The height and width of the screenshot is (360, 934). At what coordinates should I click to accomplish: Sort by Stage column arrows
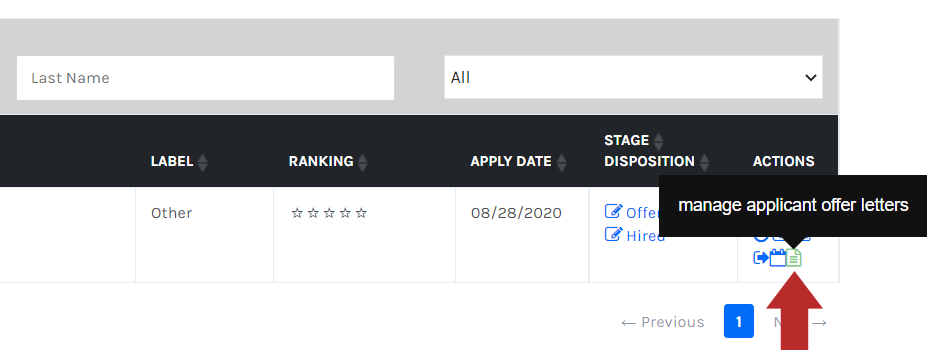[x=658, y=141]
